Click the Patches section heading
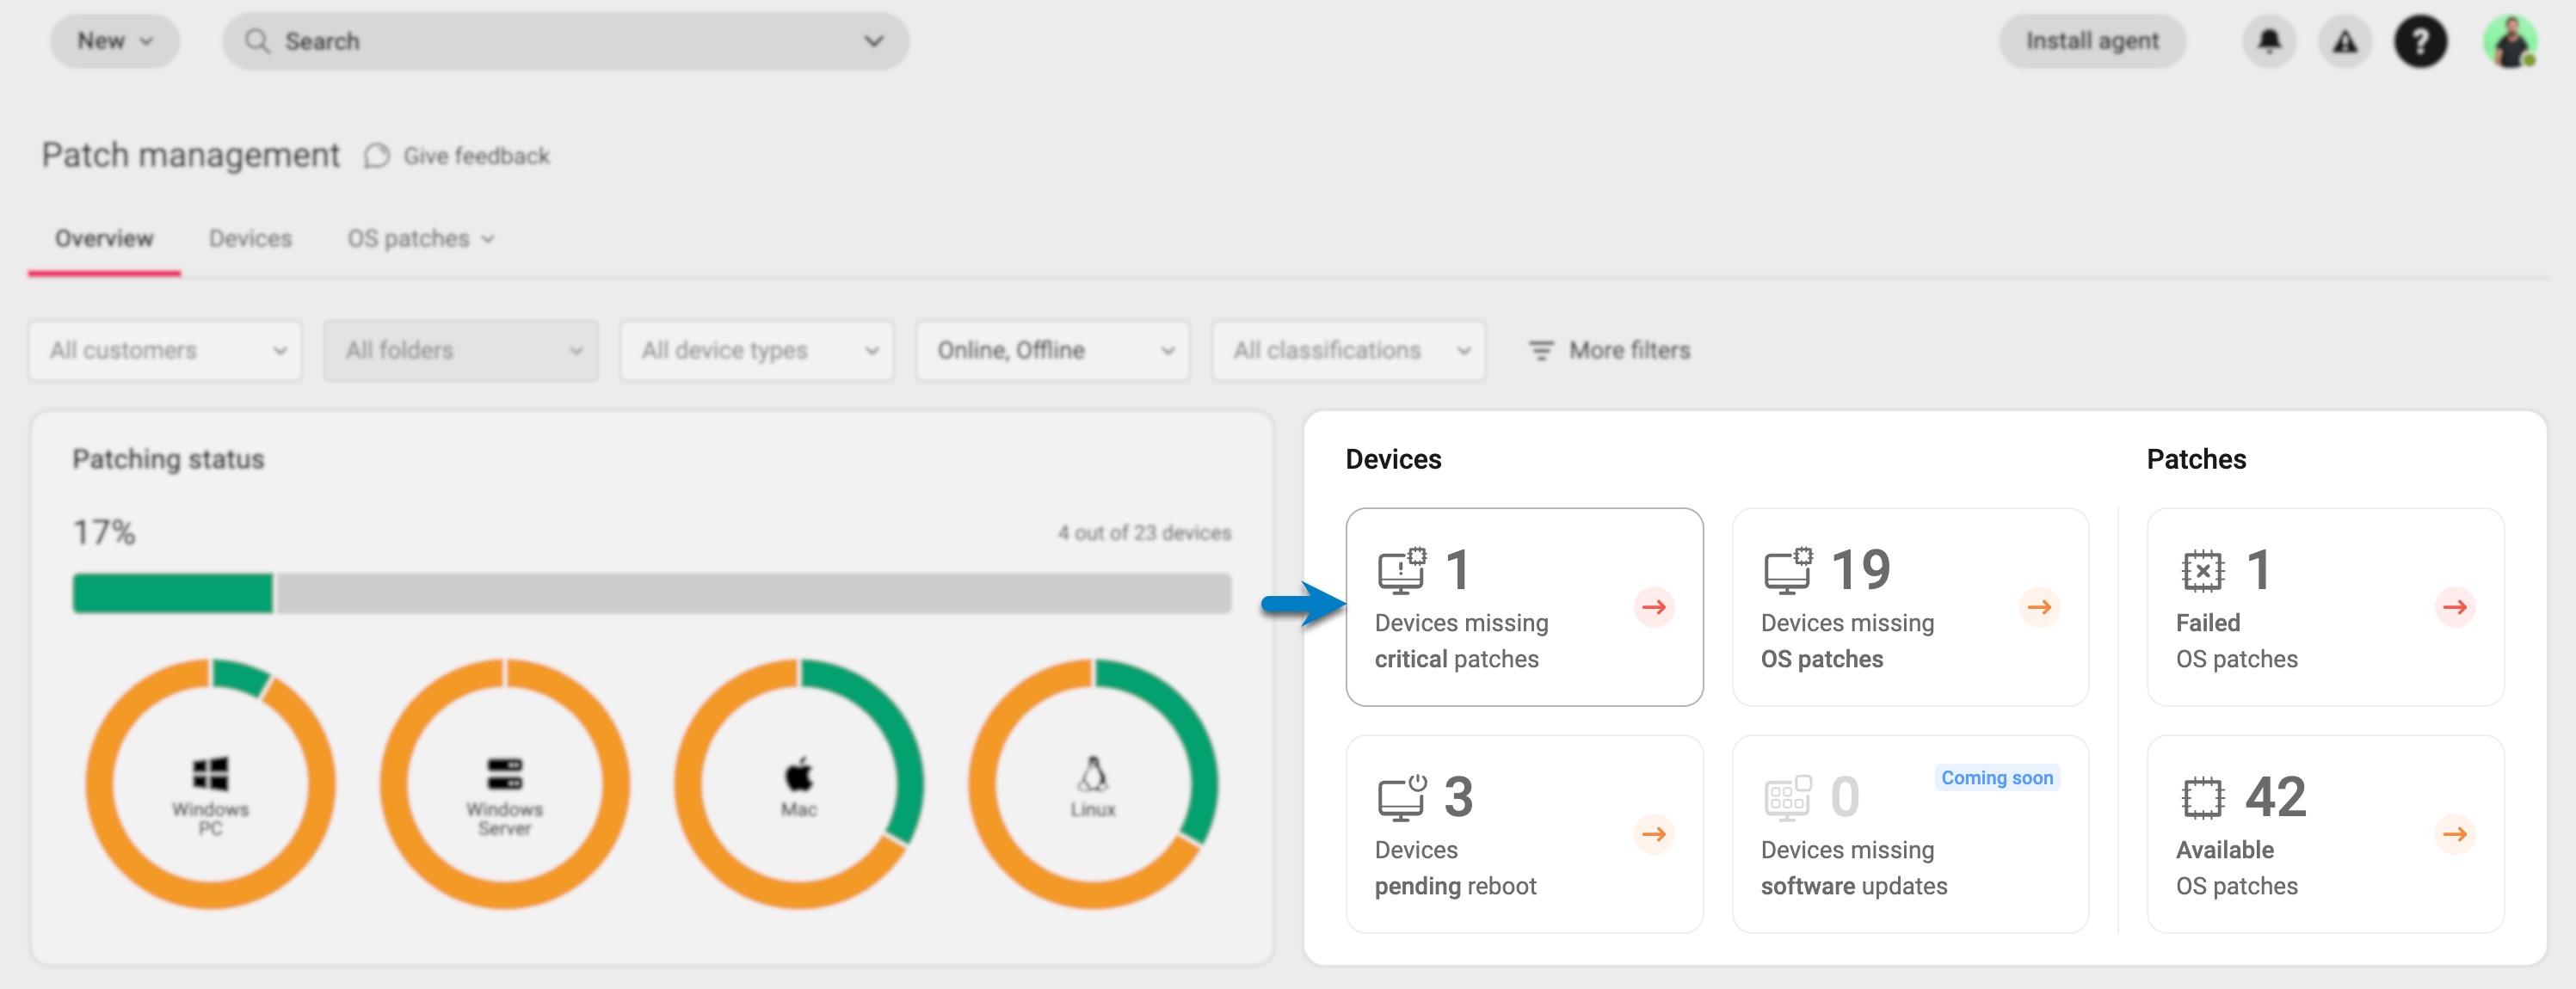The width and height of the screenshot is (2576, 989). click(x=2196, y=459)
